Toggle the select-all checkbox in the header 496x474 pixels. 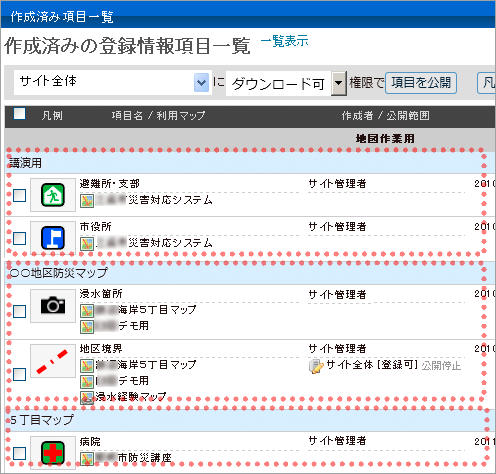[x=19, y=113]
